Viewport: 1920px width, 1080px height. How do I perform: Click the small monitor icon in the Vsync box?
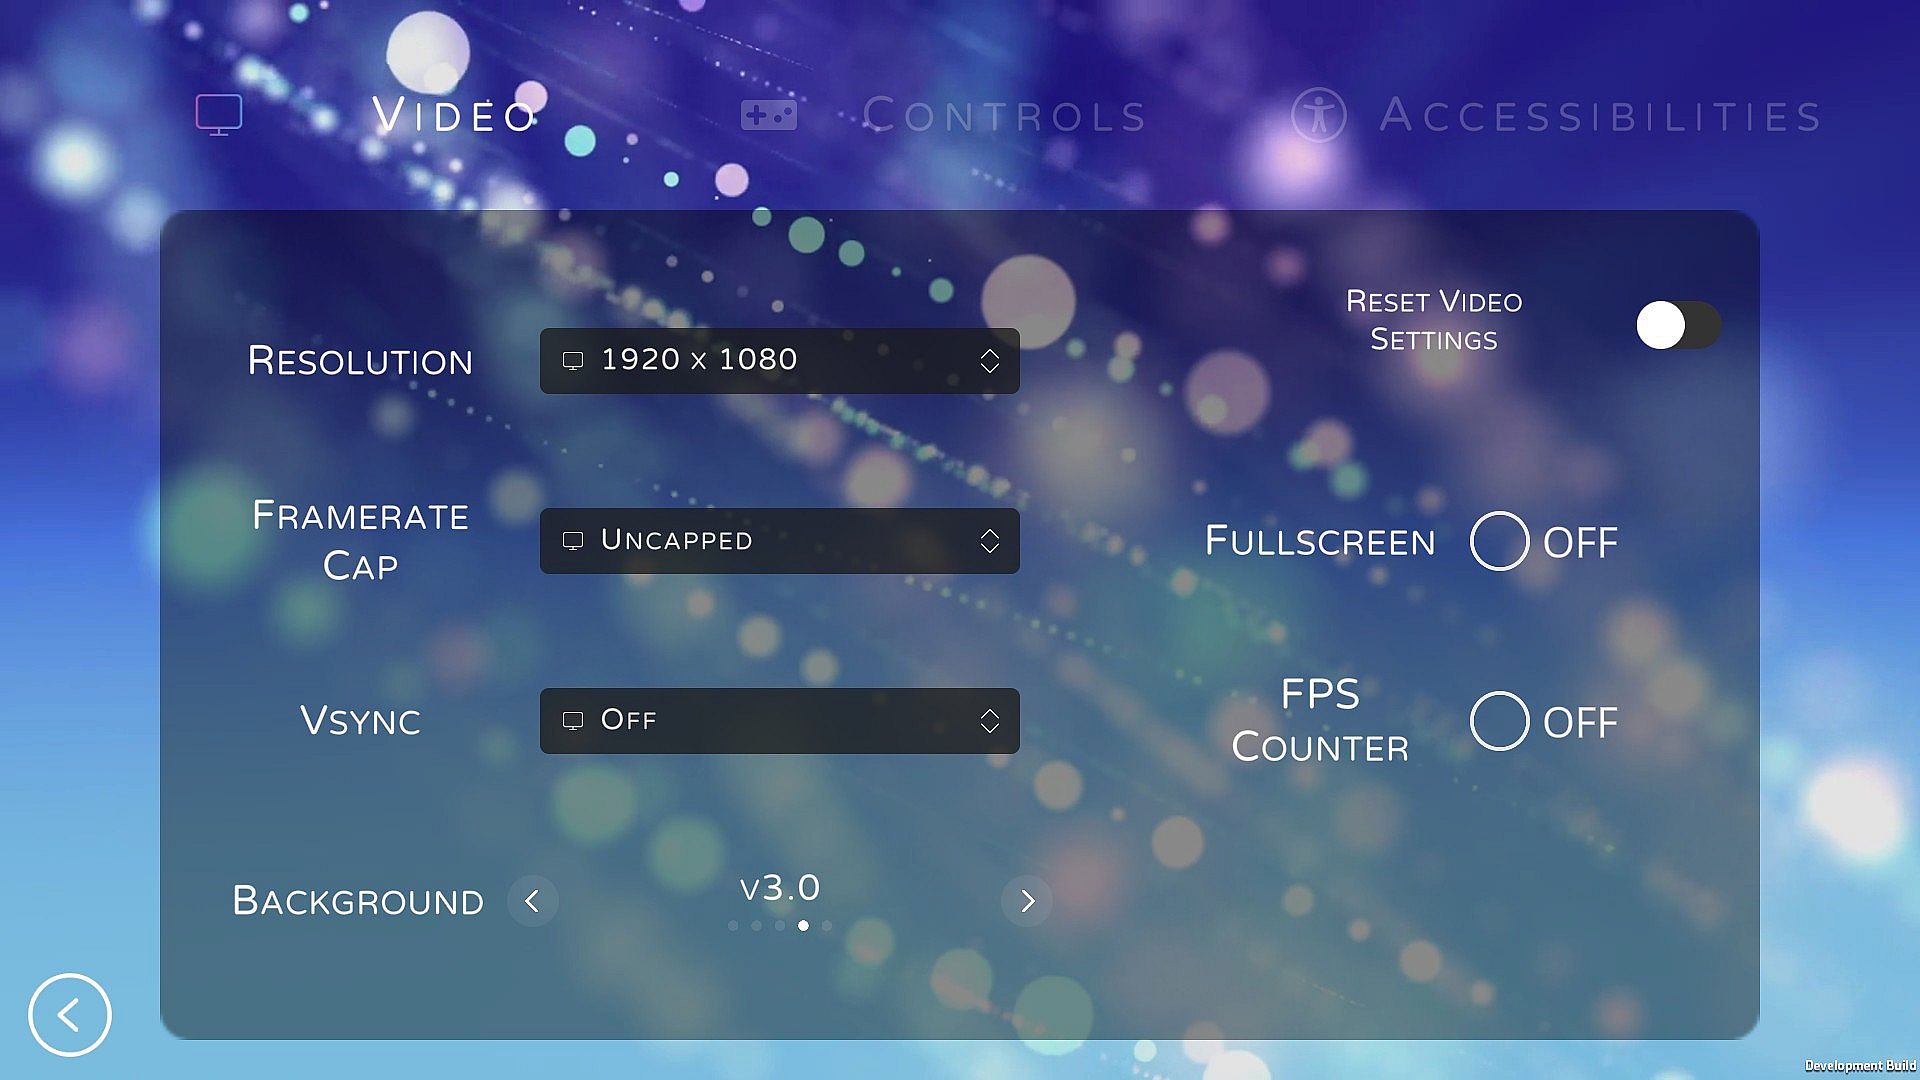point(573,720)
